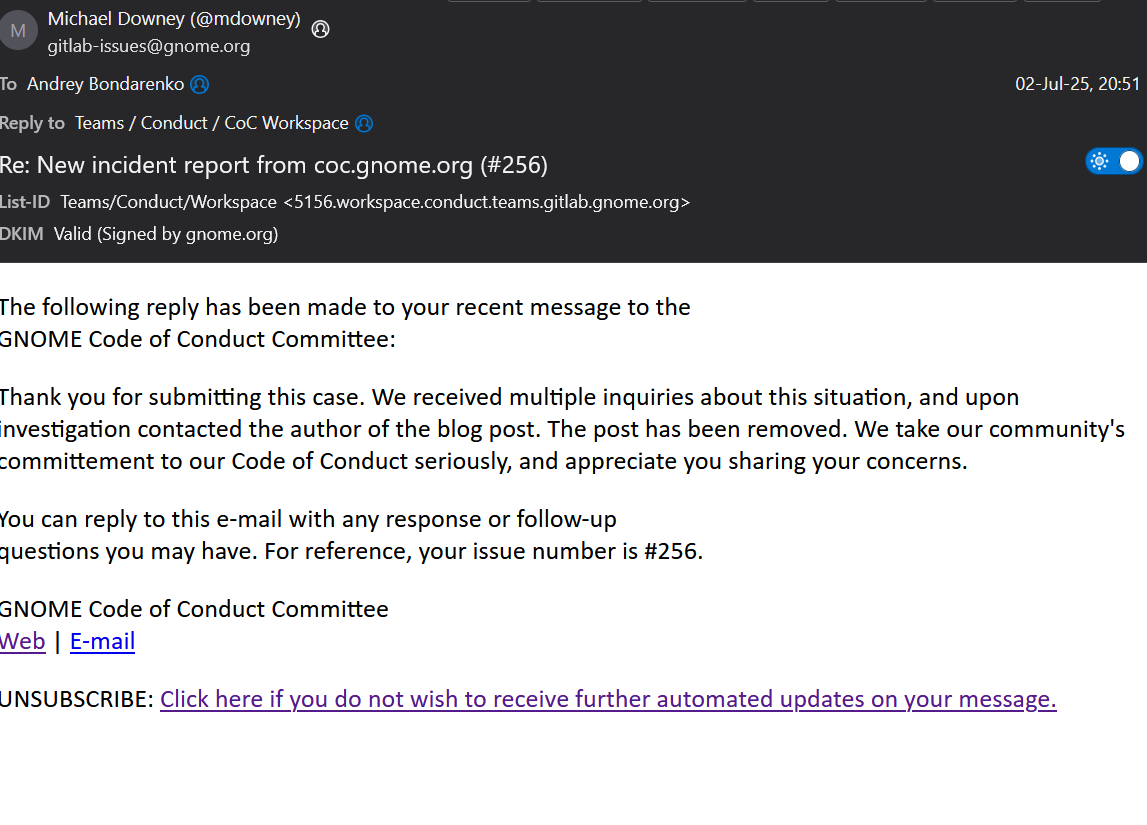
Task: Select recipient Andrey Bondarenko
Action: [x=105, y=84]
